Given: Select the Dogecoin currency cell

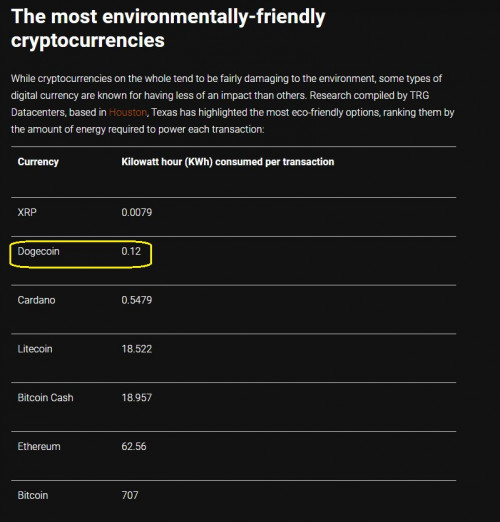Looking at the screenshot, I should 38,251.
